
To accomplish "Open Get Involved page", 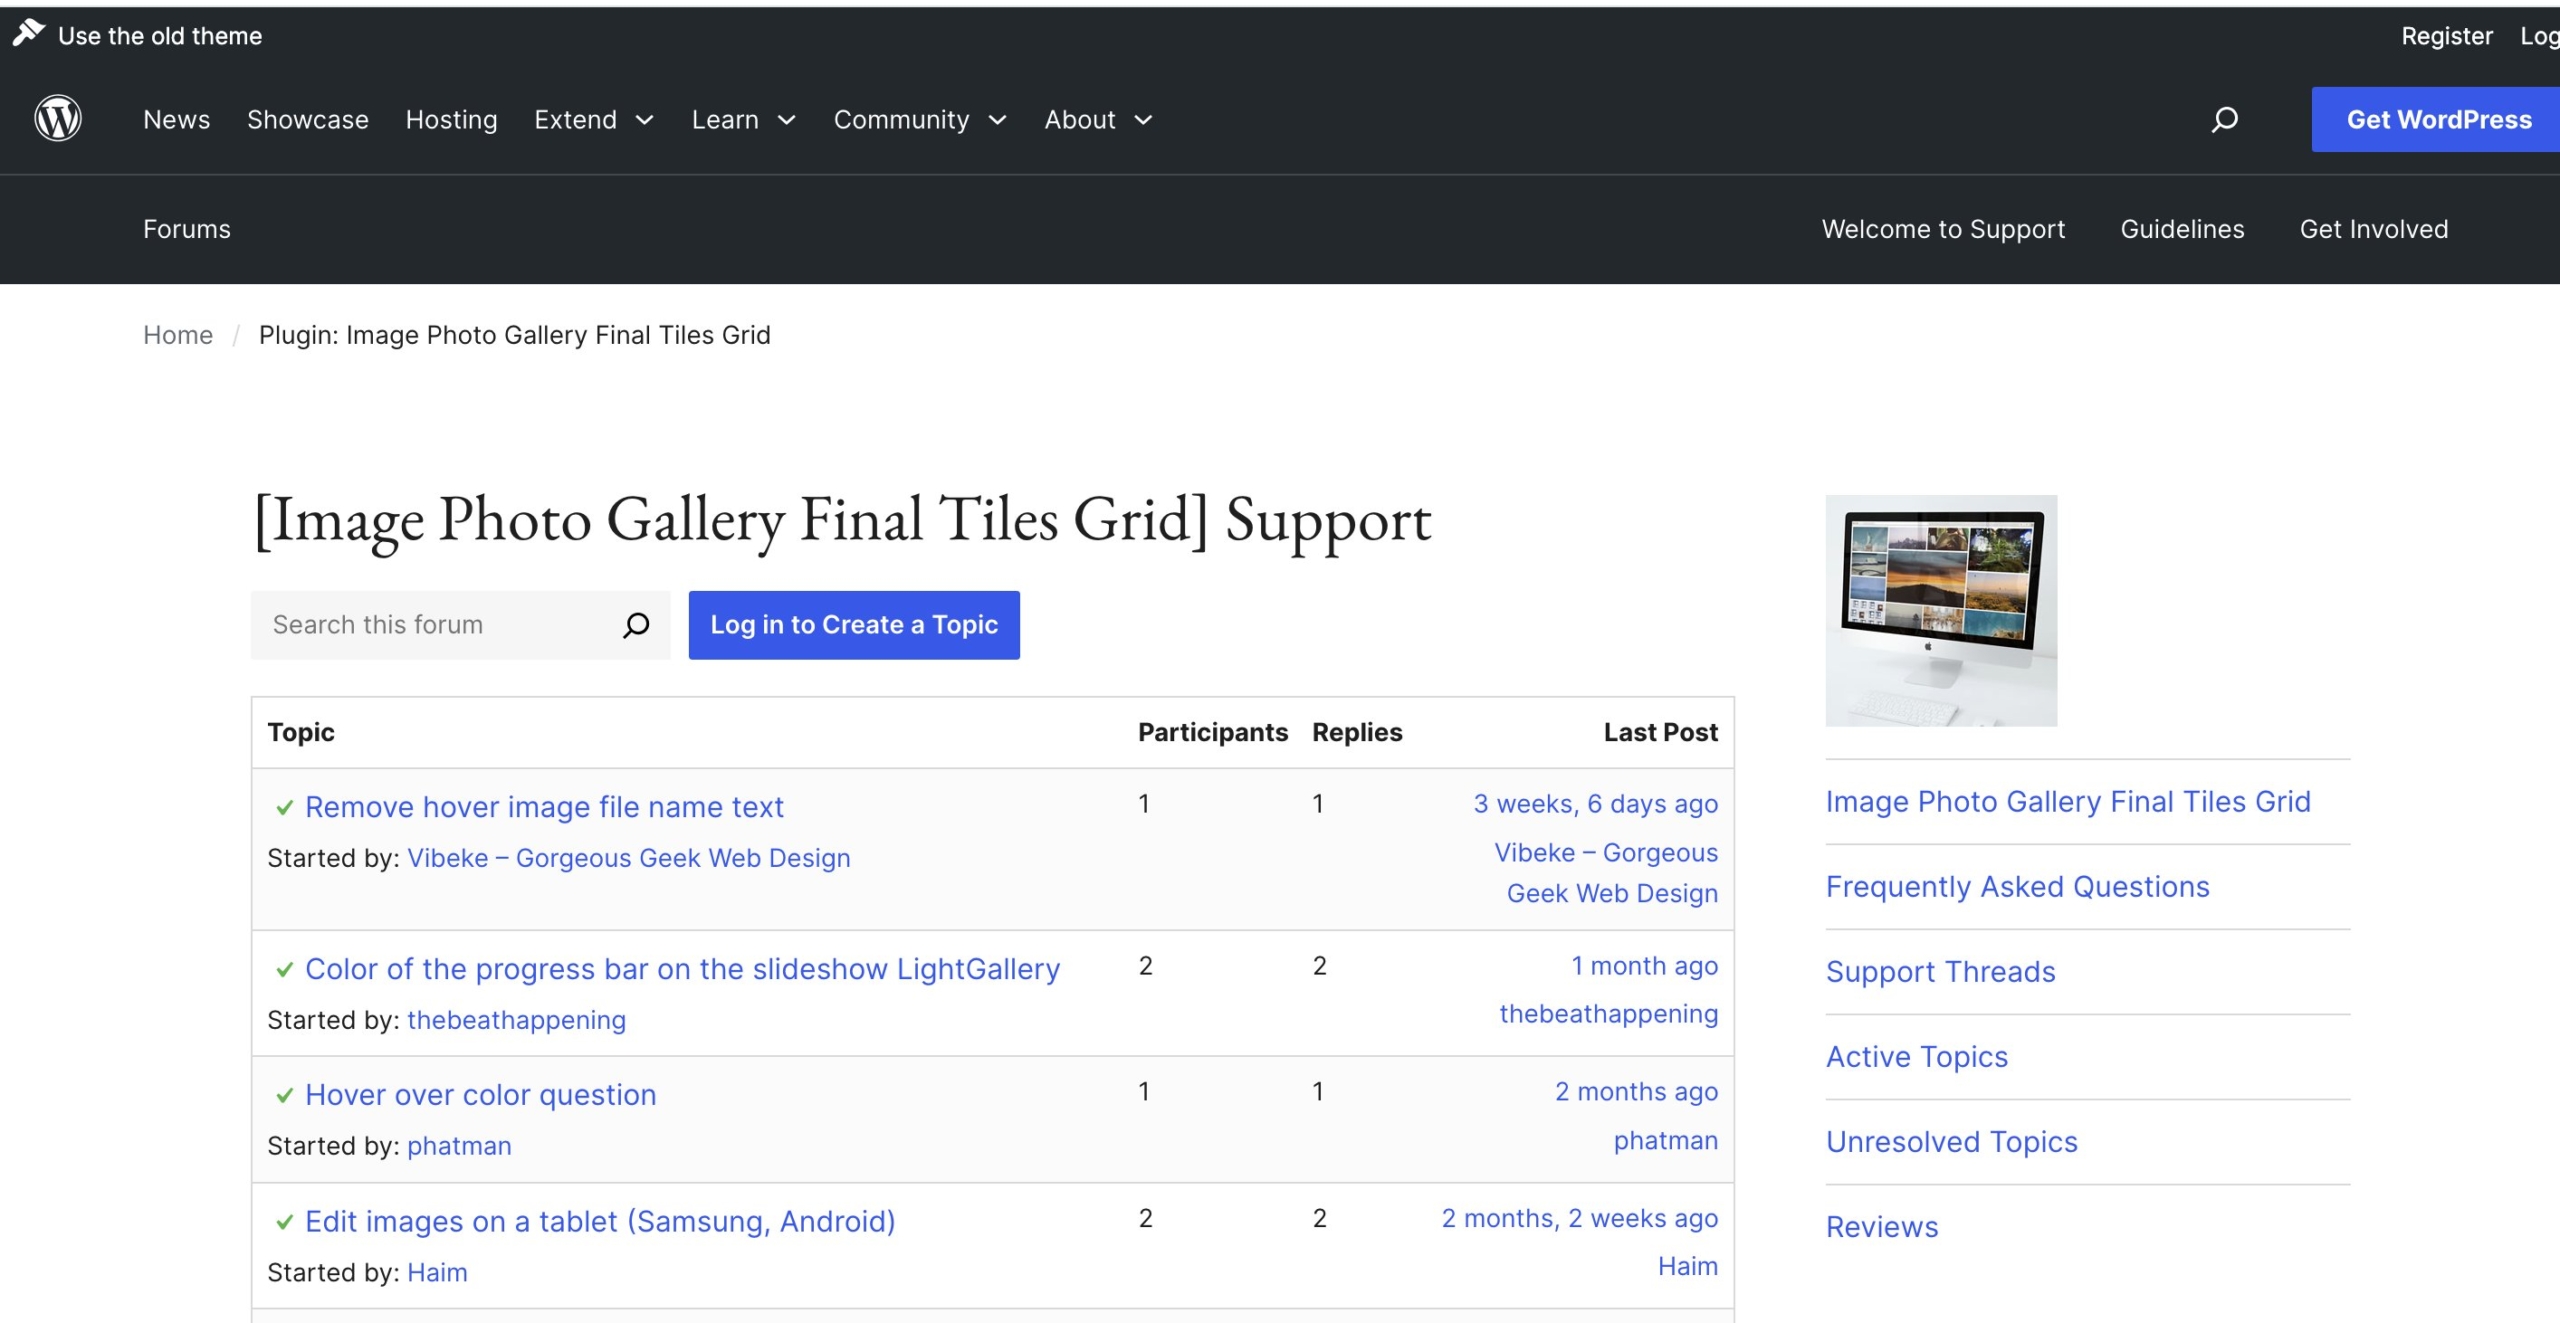I will [x=2374, y=229].
